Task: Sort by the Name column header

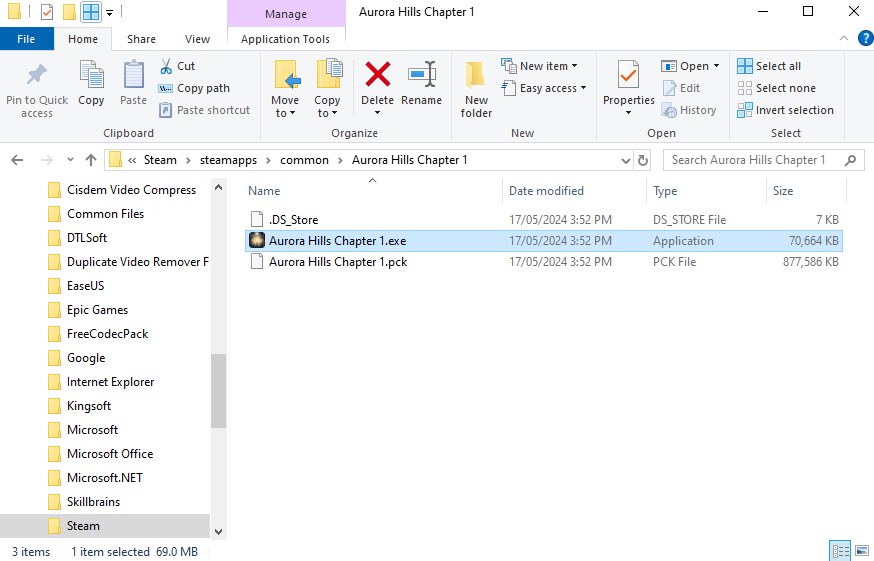Action: tap(372, 191)
